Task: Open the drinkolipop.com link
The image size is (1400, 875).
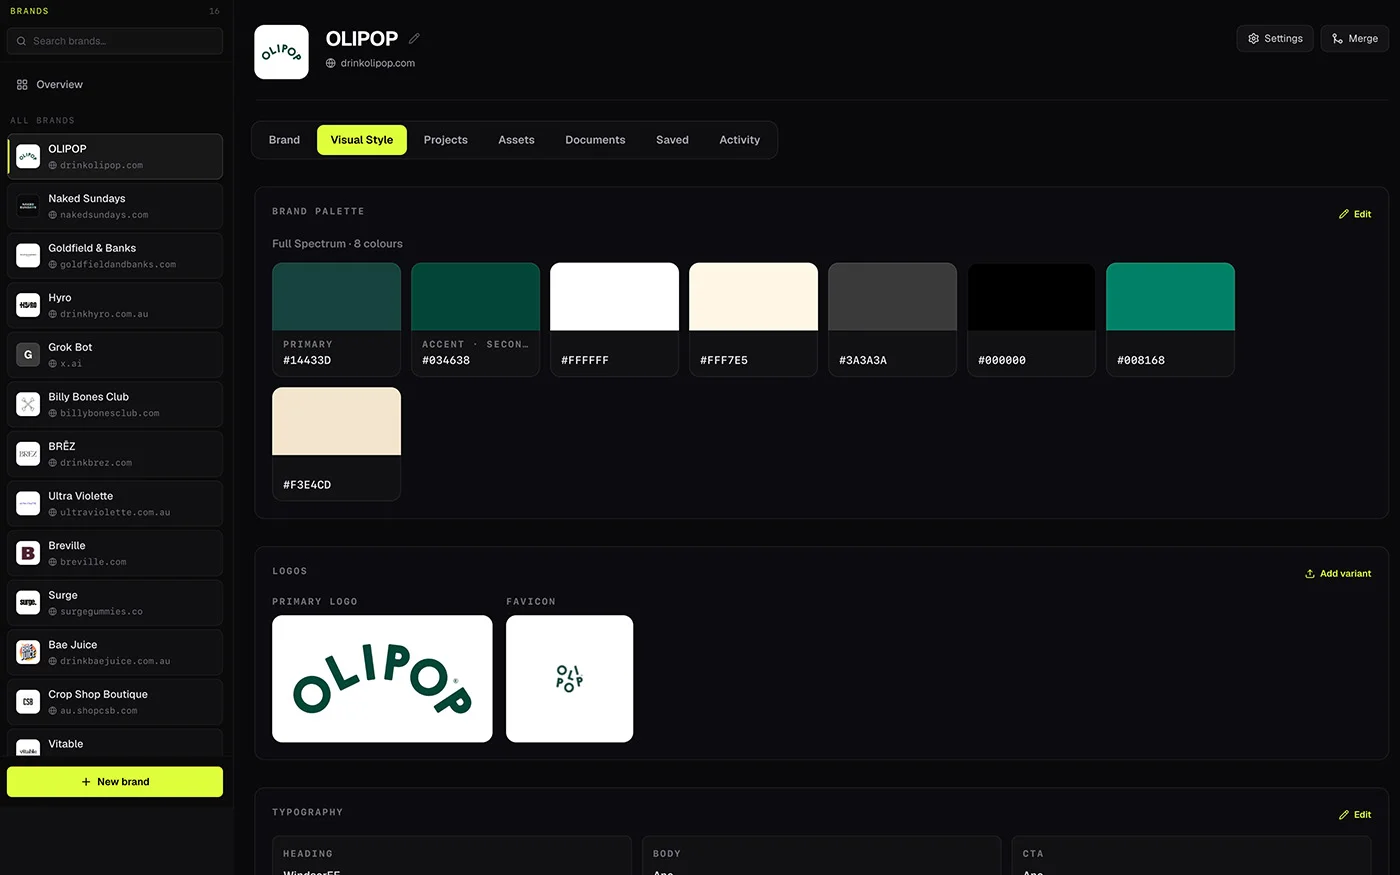Action: pyautogui.click(x=377, y=63)
